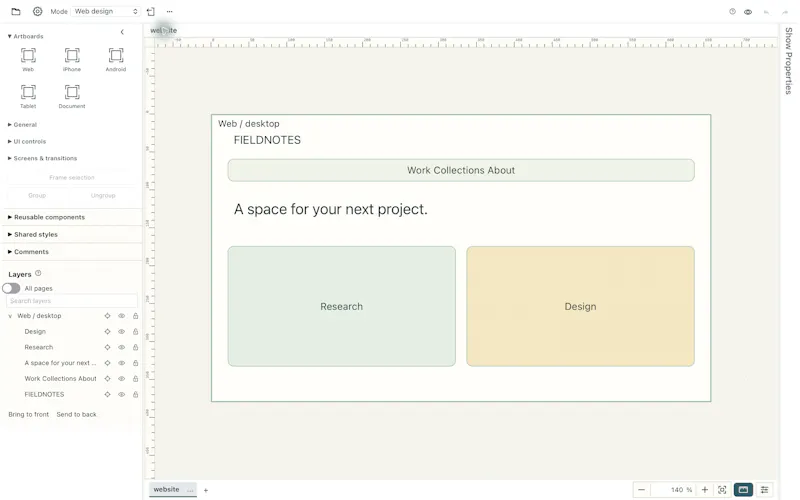Hide the Work Collections About layer
This screenshot has height=500, width=800.
click(x=121, y=379)
